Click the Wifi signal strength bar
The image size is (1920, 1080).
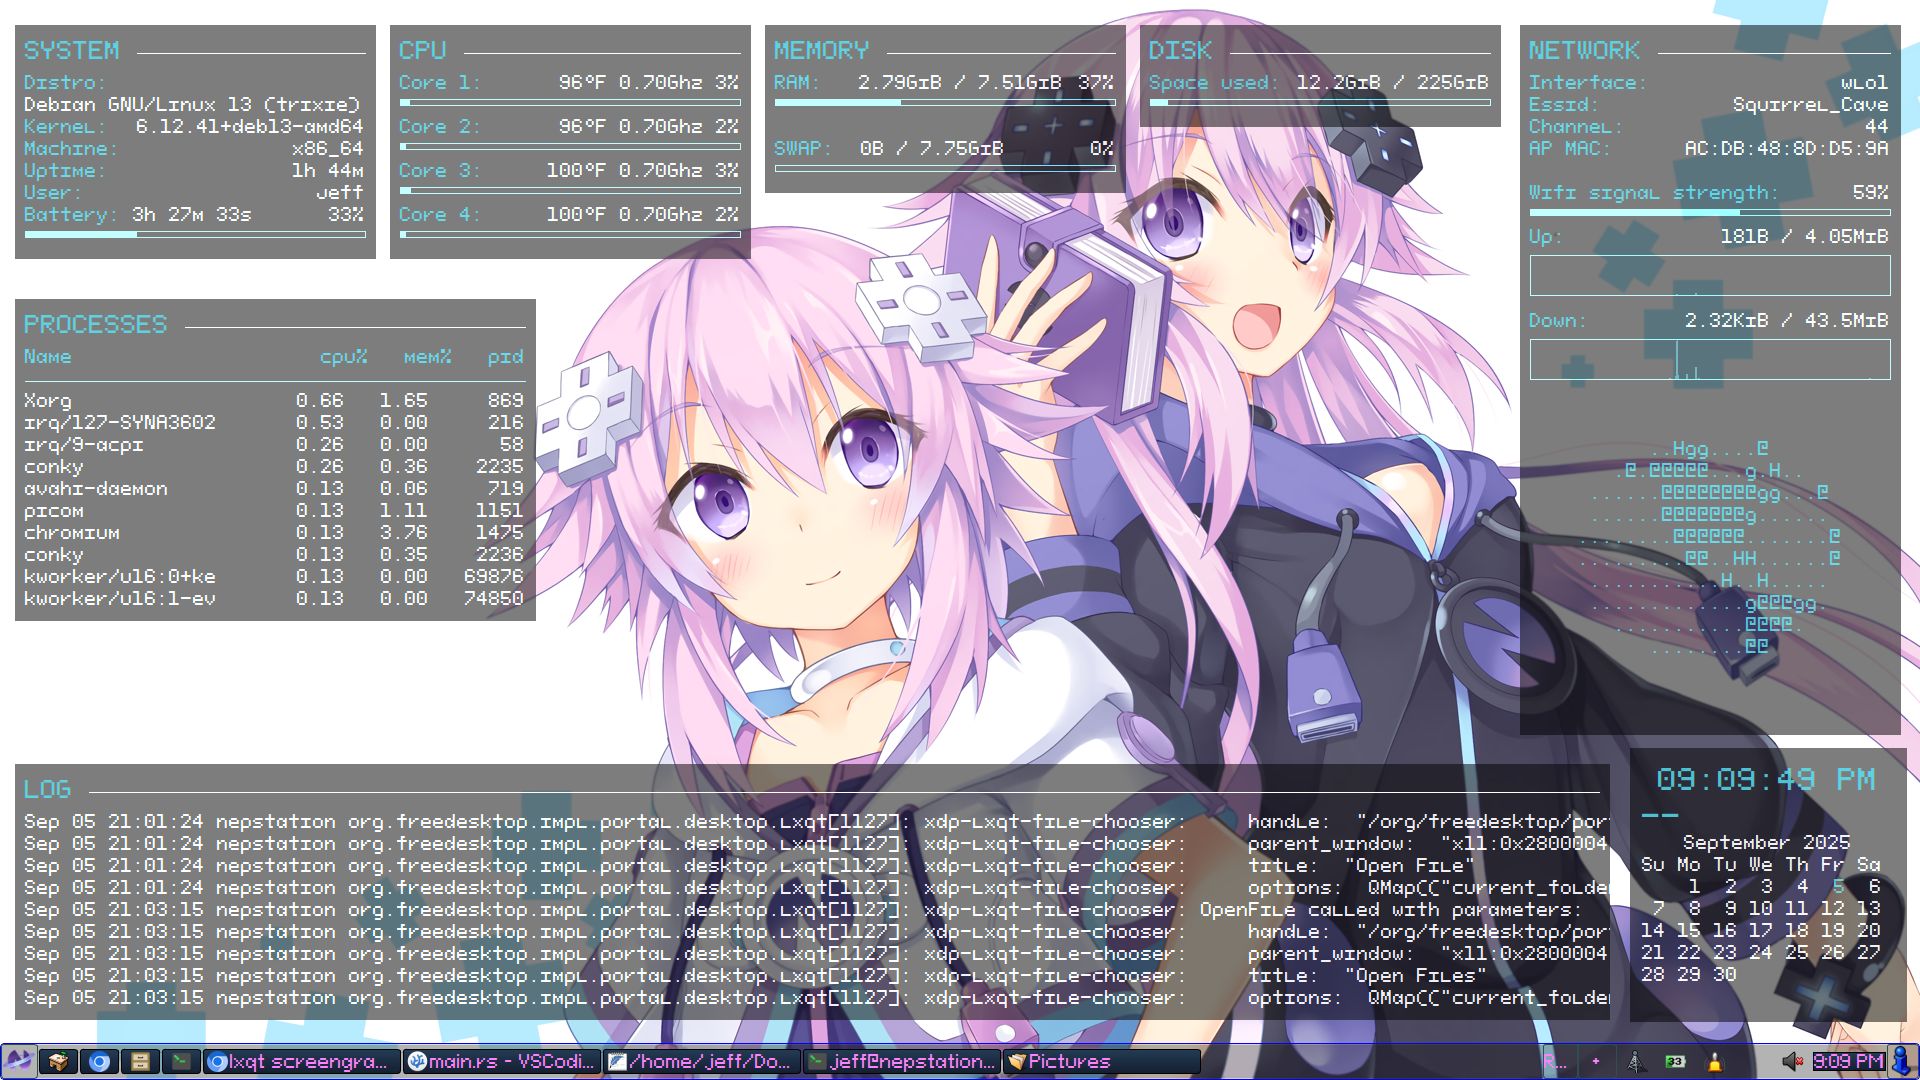point(1709,212)
